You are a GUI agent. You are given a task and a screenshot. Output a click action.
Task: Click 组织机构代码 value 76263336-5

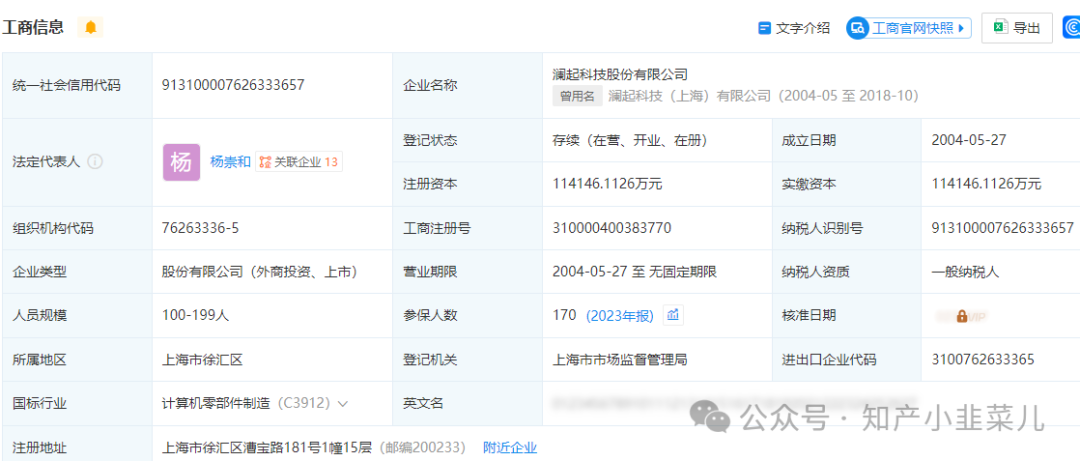pos(200,228)
